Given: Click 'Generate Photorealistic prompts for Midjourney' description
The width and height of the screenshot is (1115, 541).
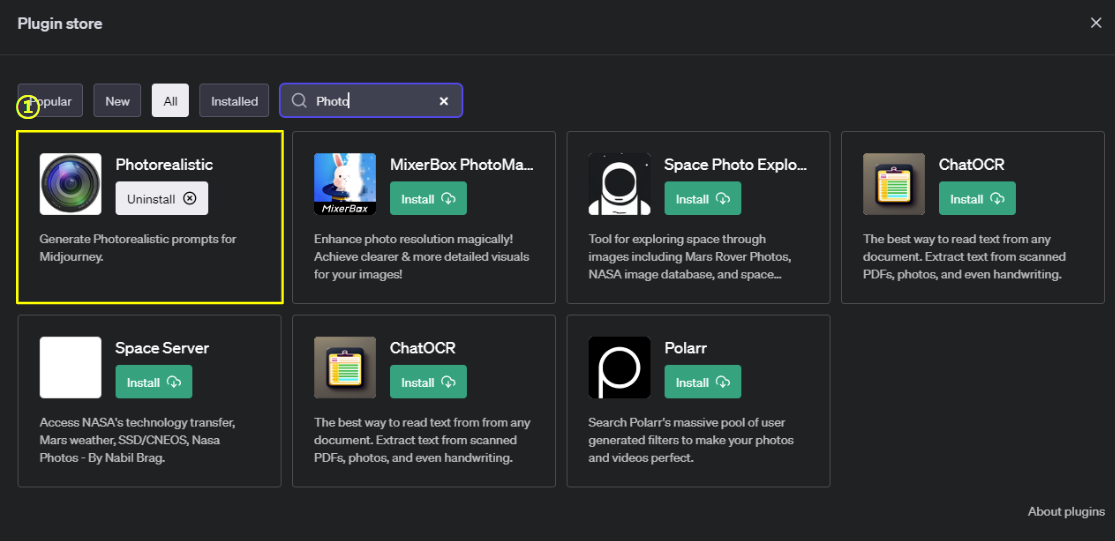Looking at the screenshot, I should point(138,247).
